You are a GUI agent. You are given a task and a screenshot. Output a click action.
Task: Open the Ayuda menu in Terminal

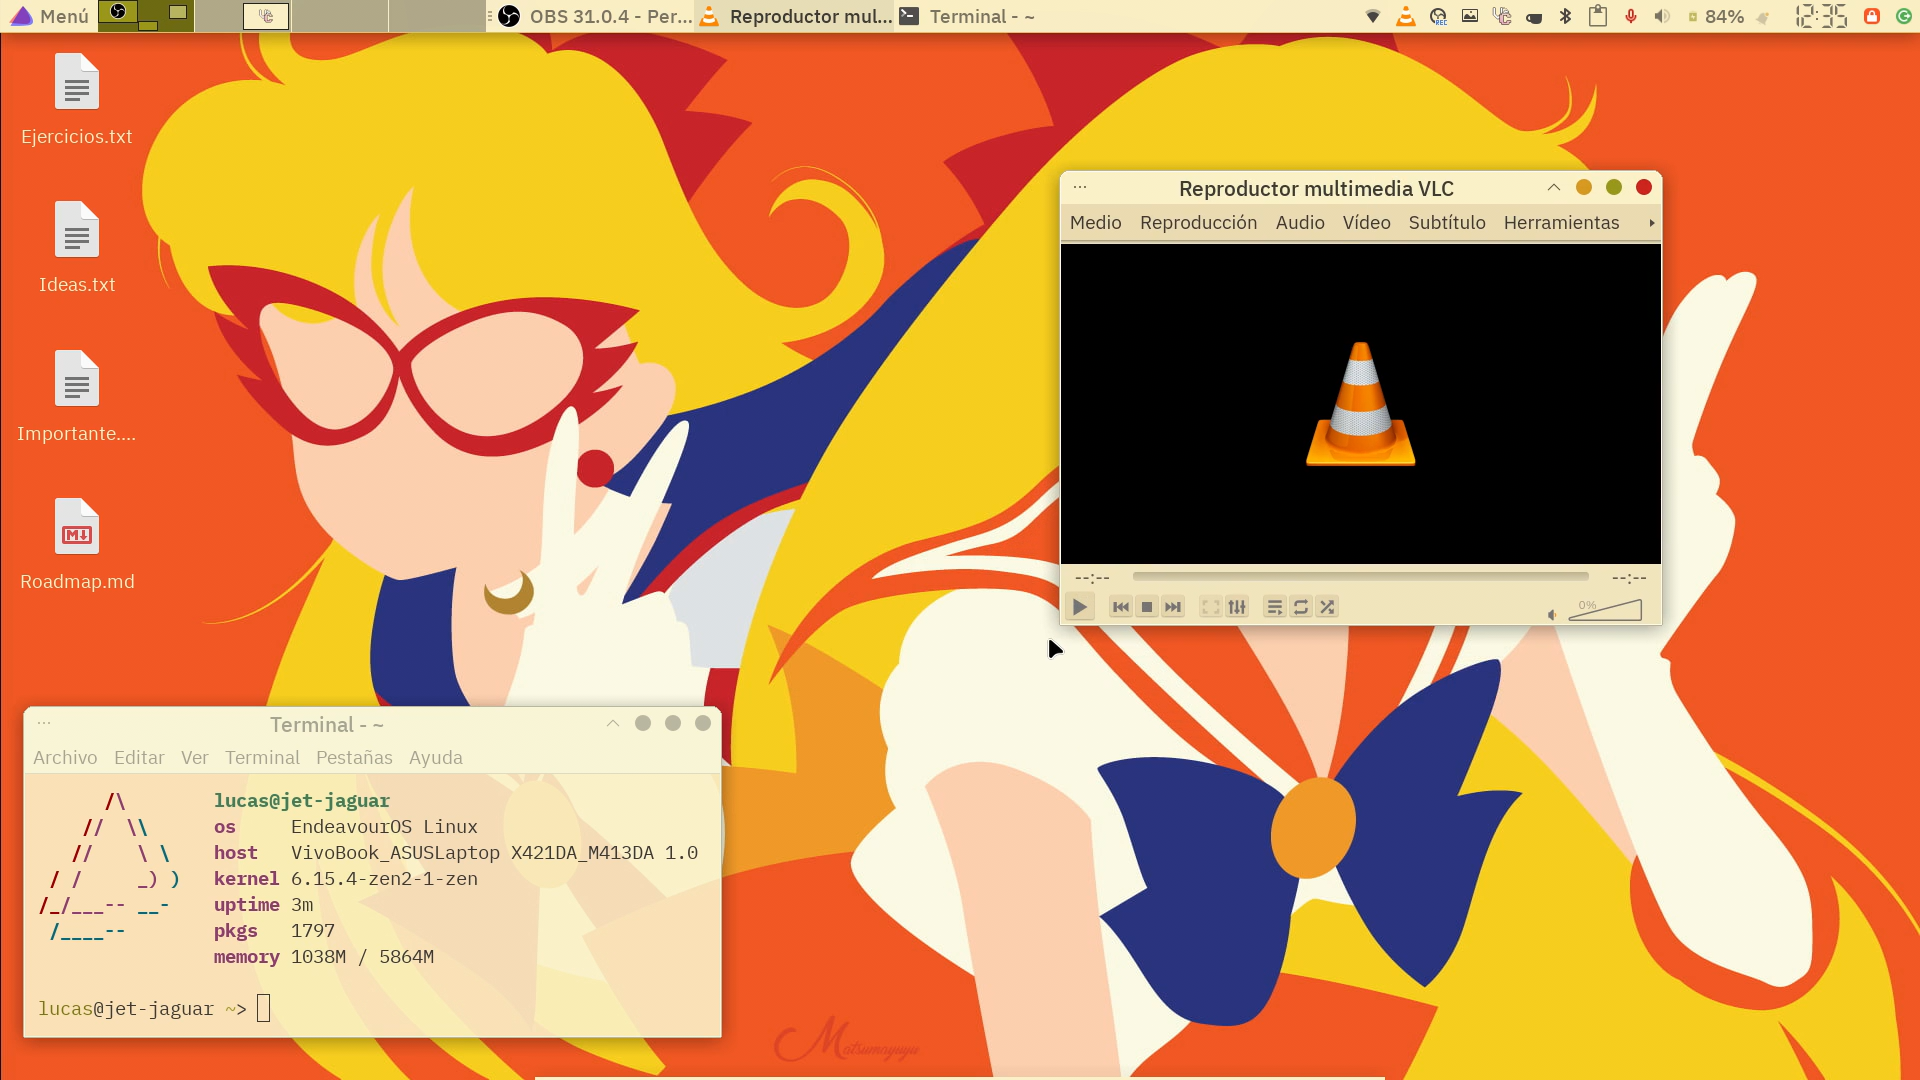point(435,758)
